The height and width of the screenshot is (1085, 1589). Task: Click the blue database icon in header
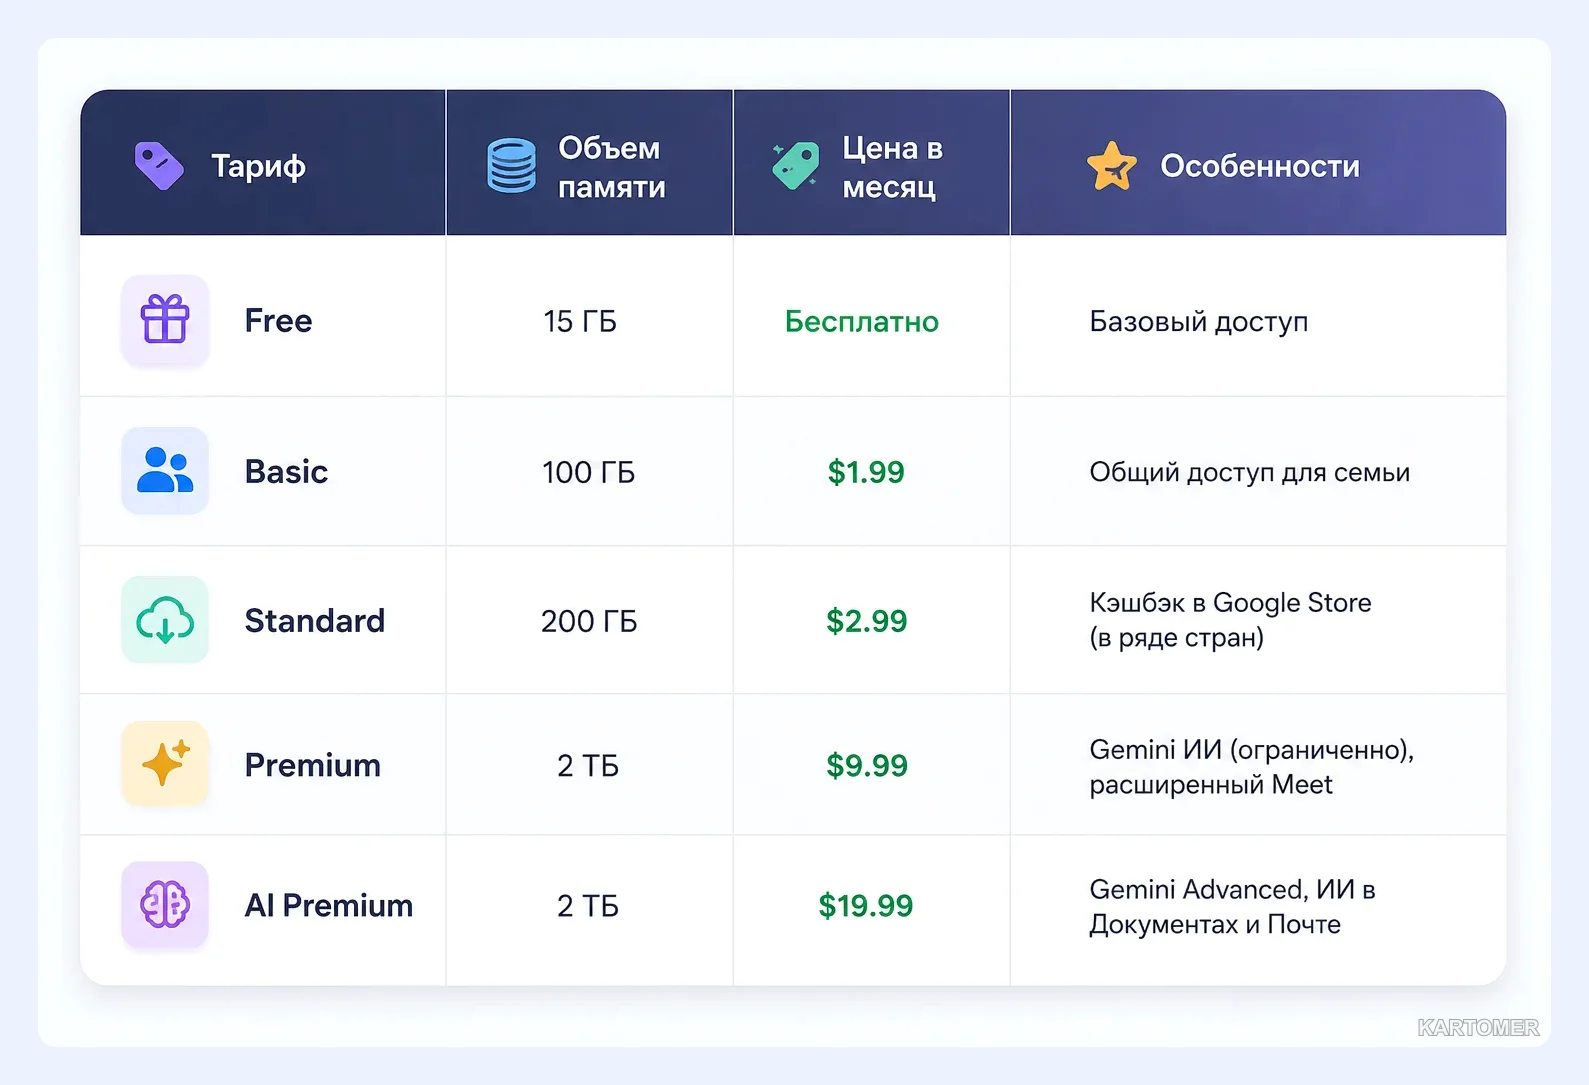coord(512,166)
